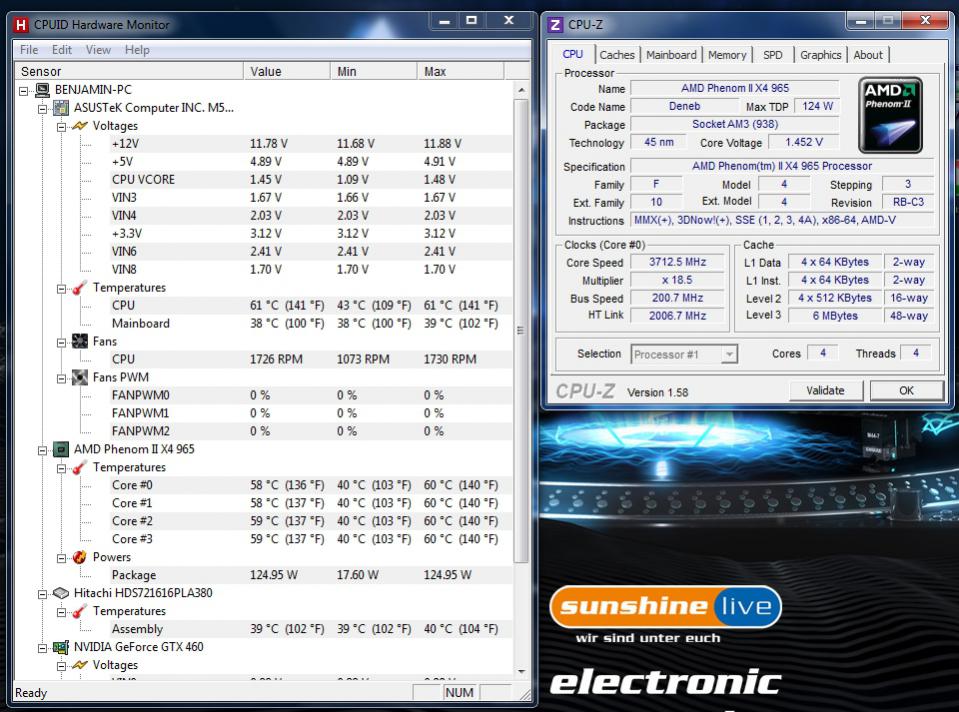Switch to the Memory tab in CPU-Z
Viewport: 959px width, 712px height.
(727, 55)
